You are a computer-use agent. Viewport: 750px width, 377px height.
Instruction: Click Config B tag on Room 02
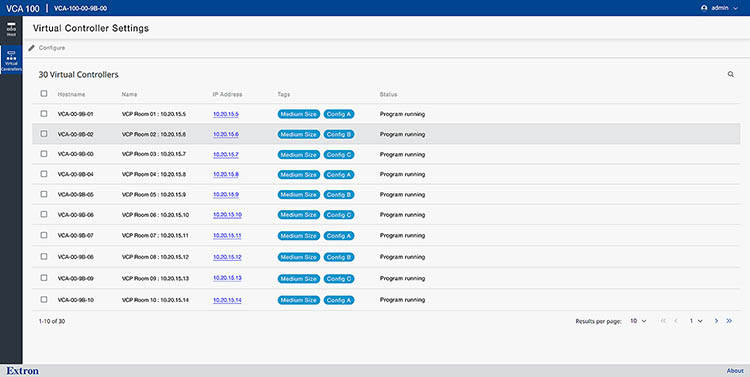coord(339,134)
